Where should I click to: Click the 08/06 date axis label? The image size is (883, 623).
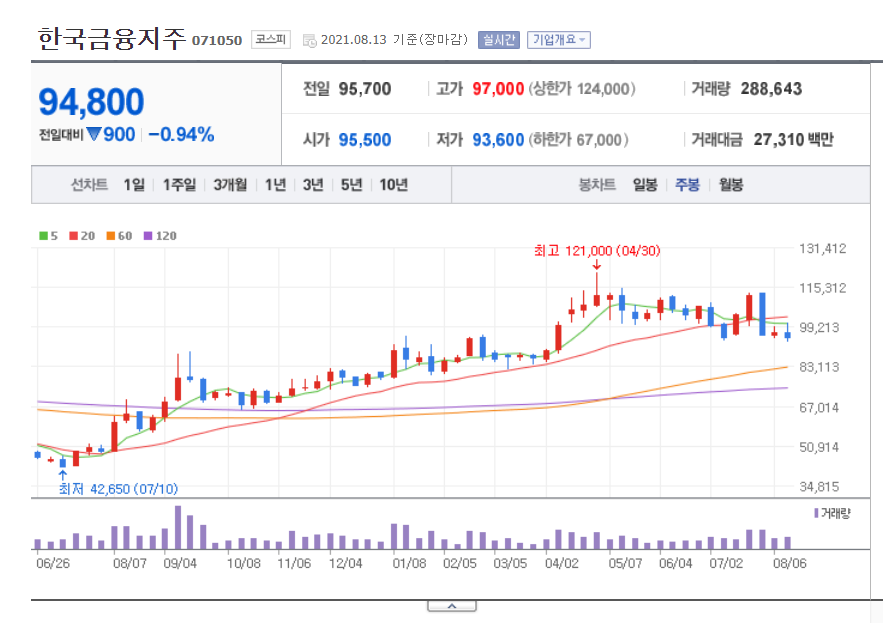click(x=790, y=563)
